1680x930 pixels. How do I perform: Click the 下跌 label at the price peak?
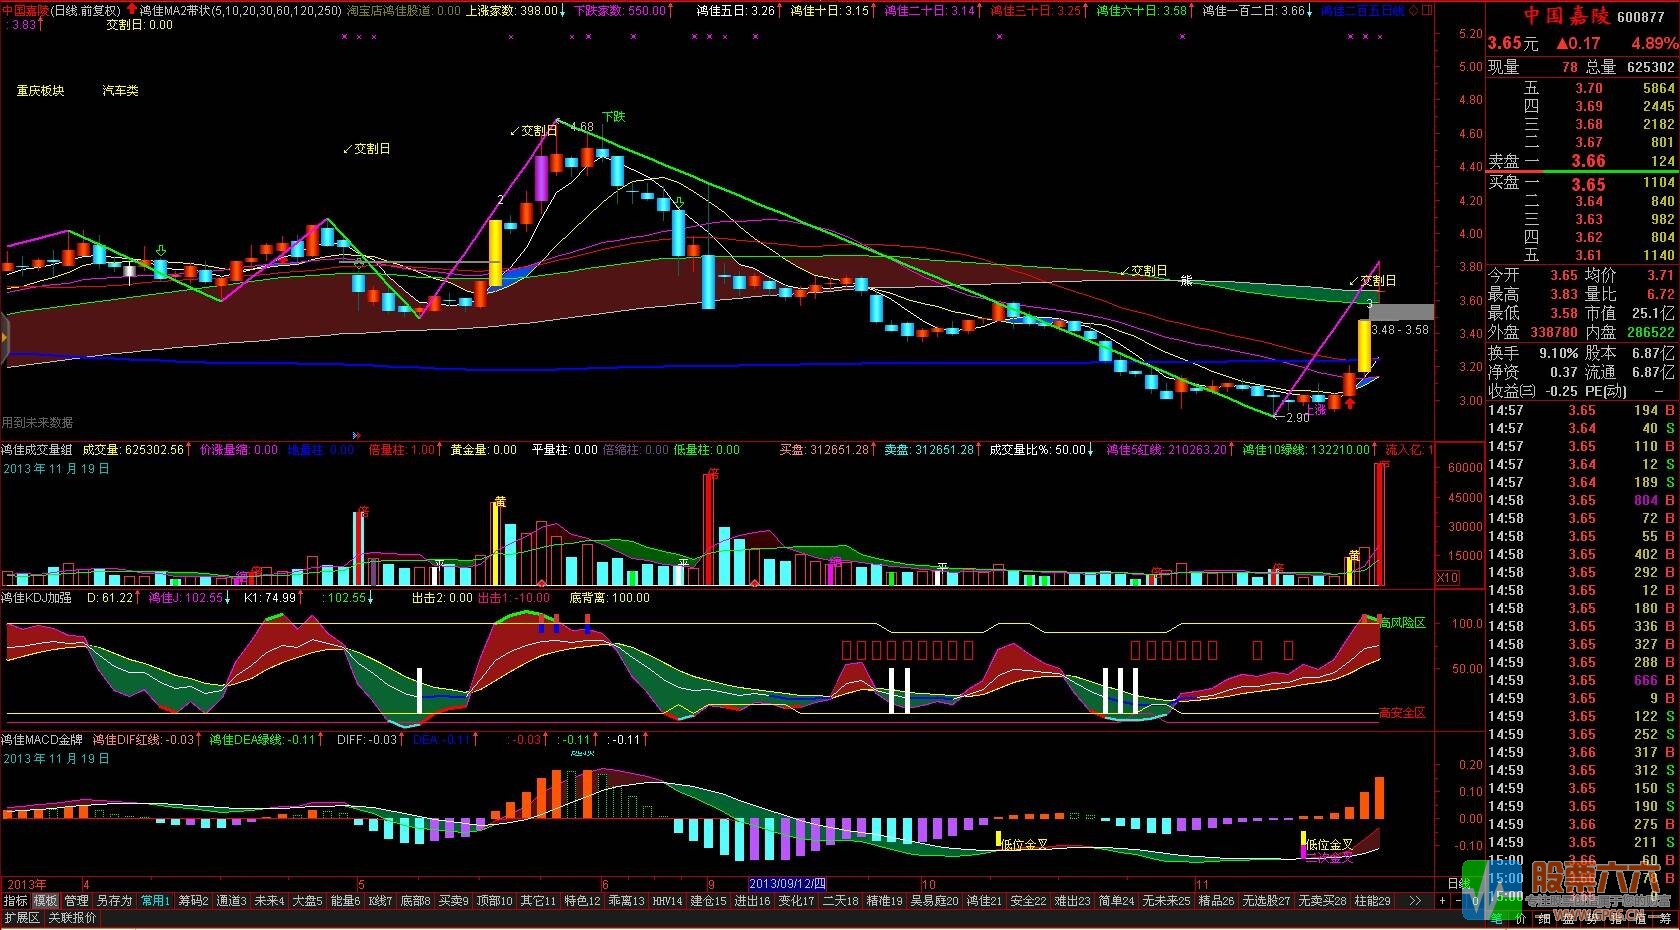pos(613,116)
